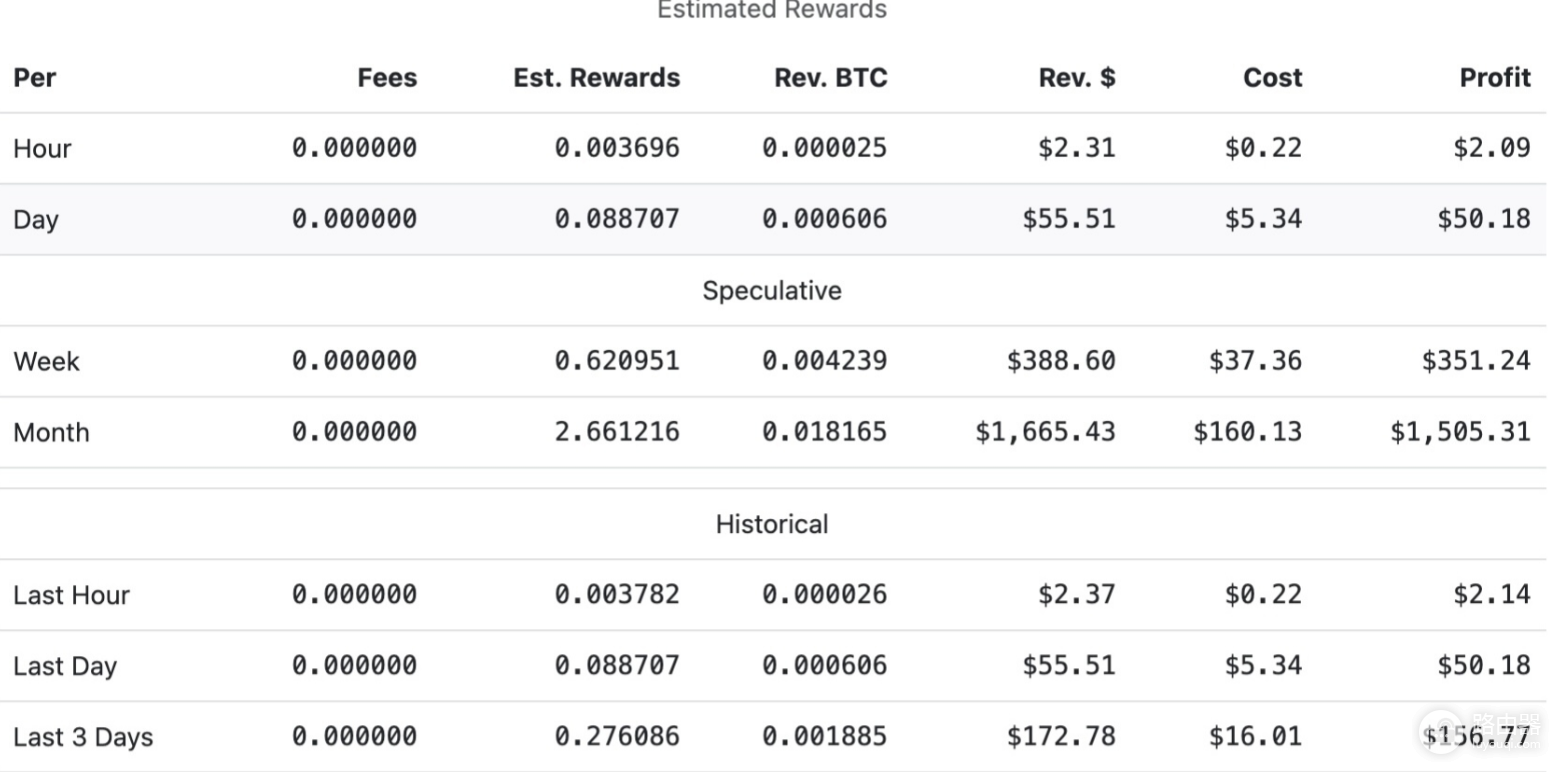1559x772 pixels.
Task: Select the Last 3 Days row label
Action: tap(83, 738)
